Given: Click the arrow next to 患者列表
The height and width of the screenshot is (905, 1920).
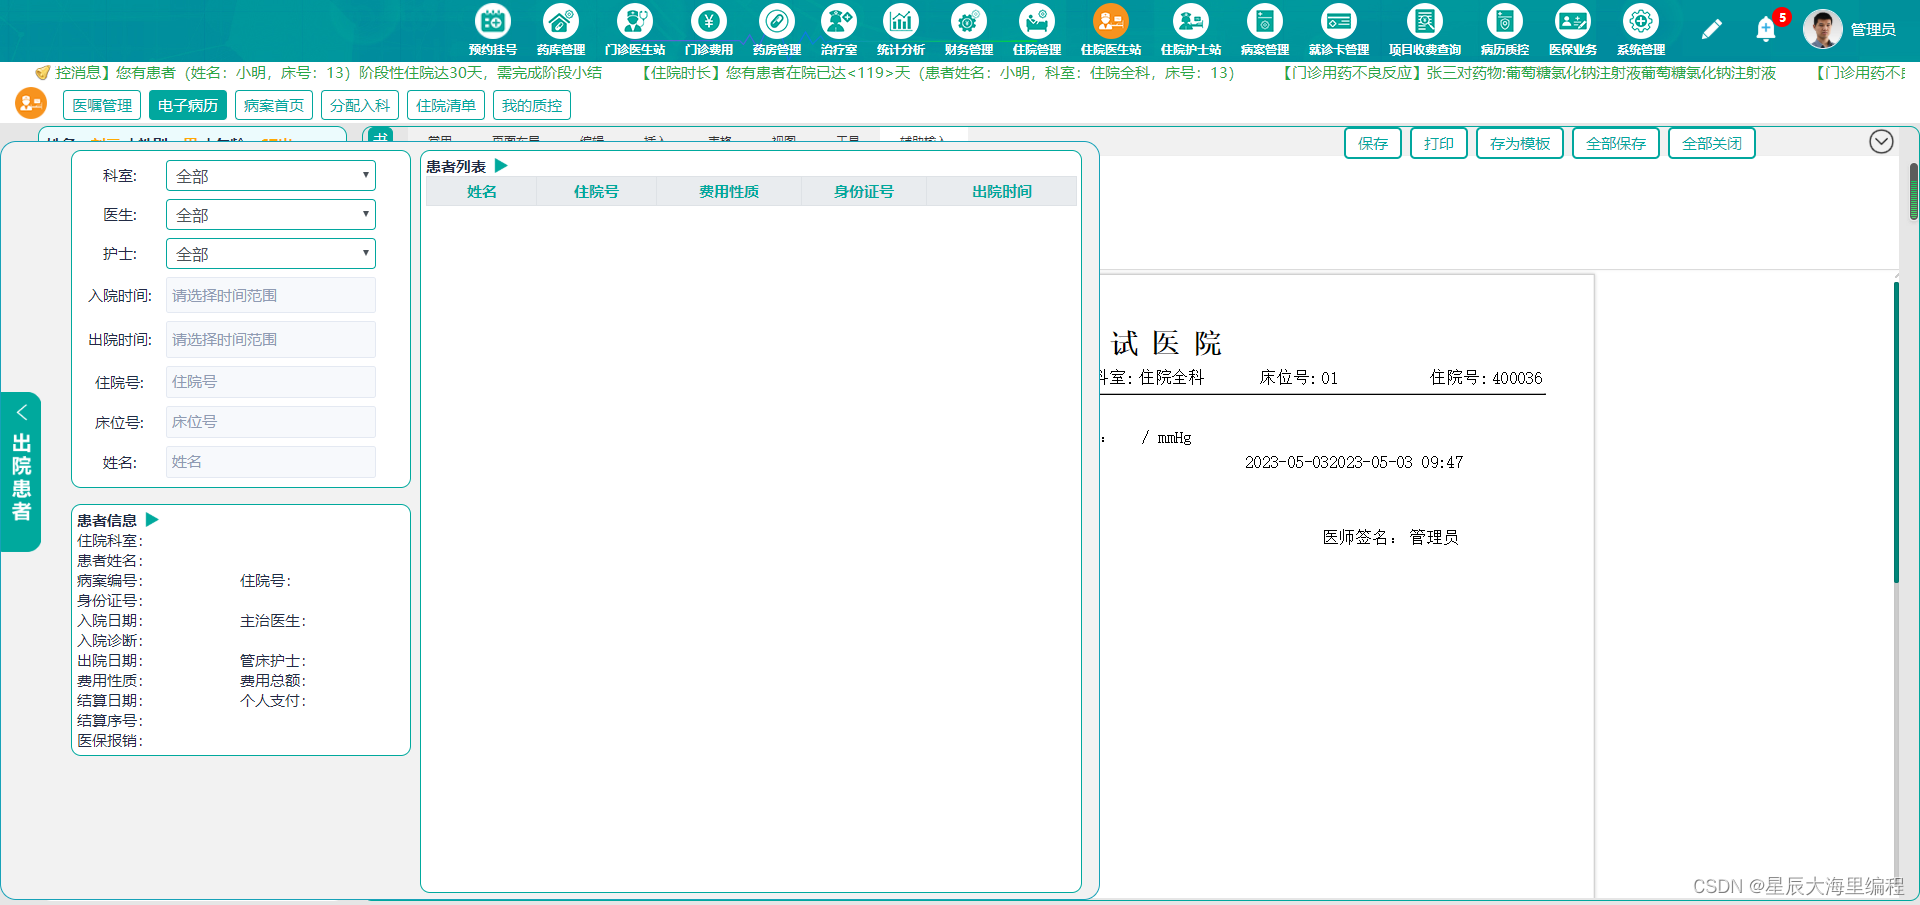Looking at the screenshot, I should pyautogui.click(x=501, y=166).
